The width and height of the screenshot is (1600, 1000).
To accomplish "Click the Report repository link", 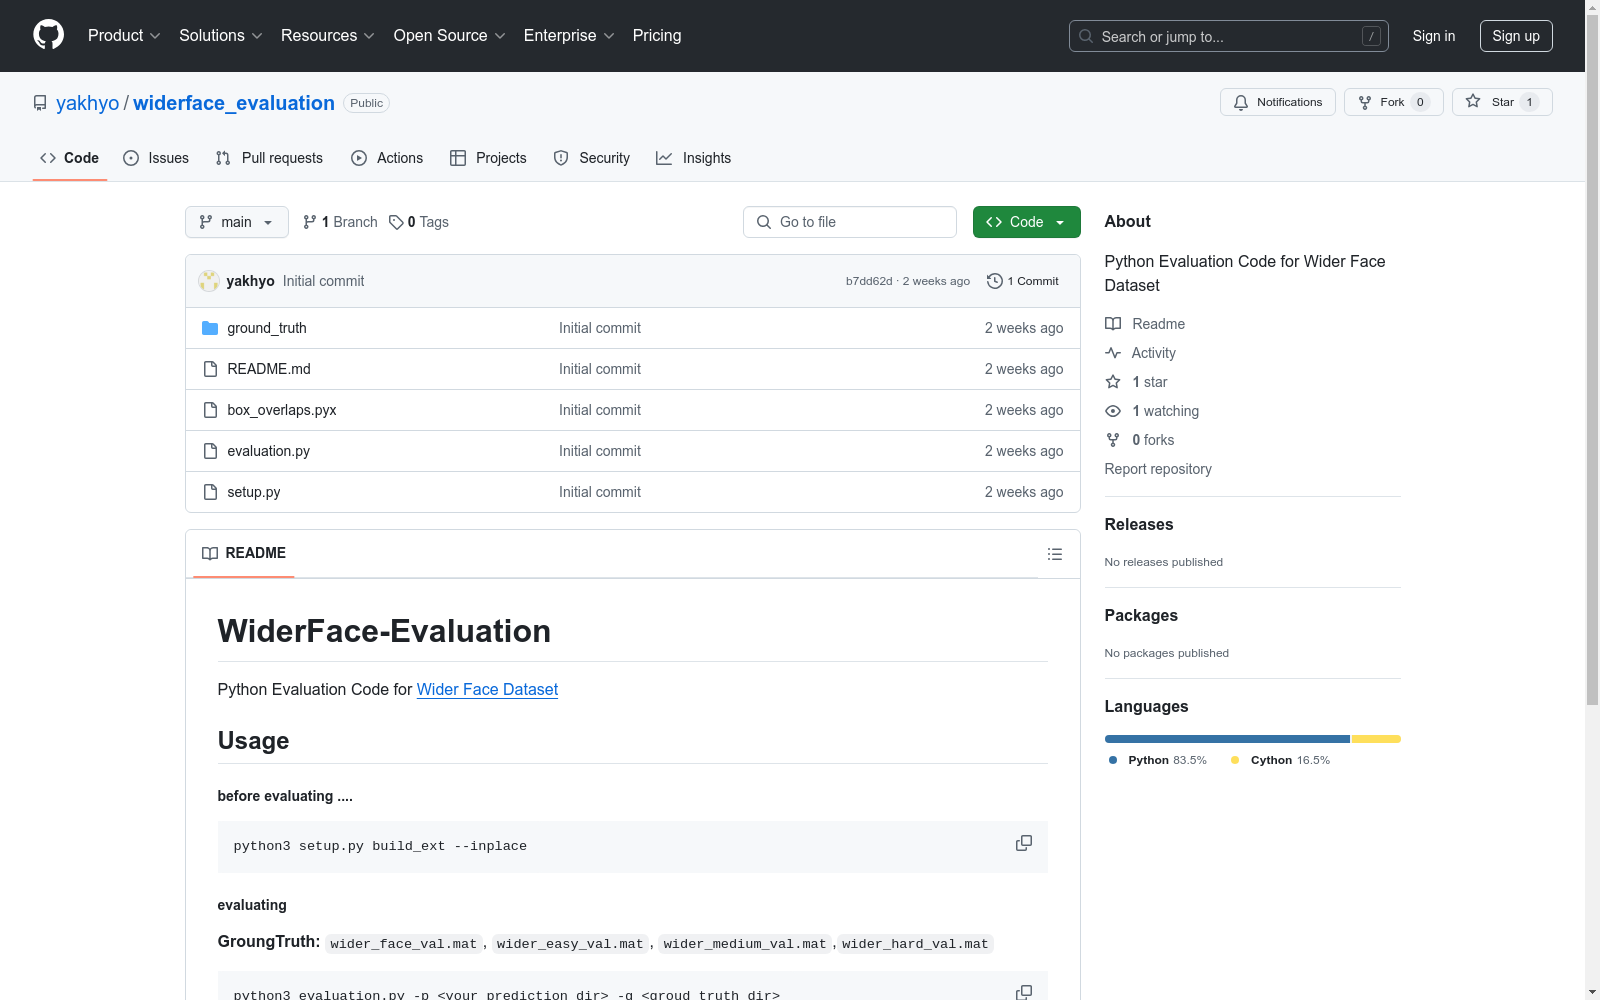I will [1158, 469].
